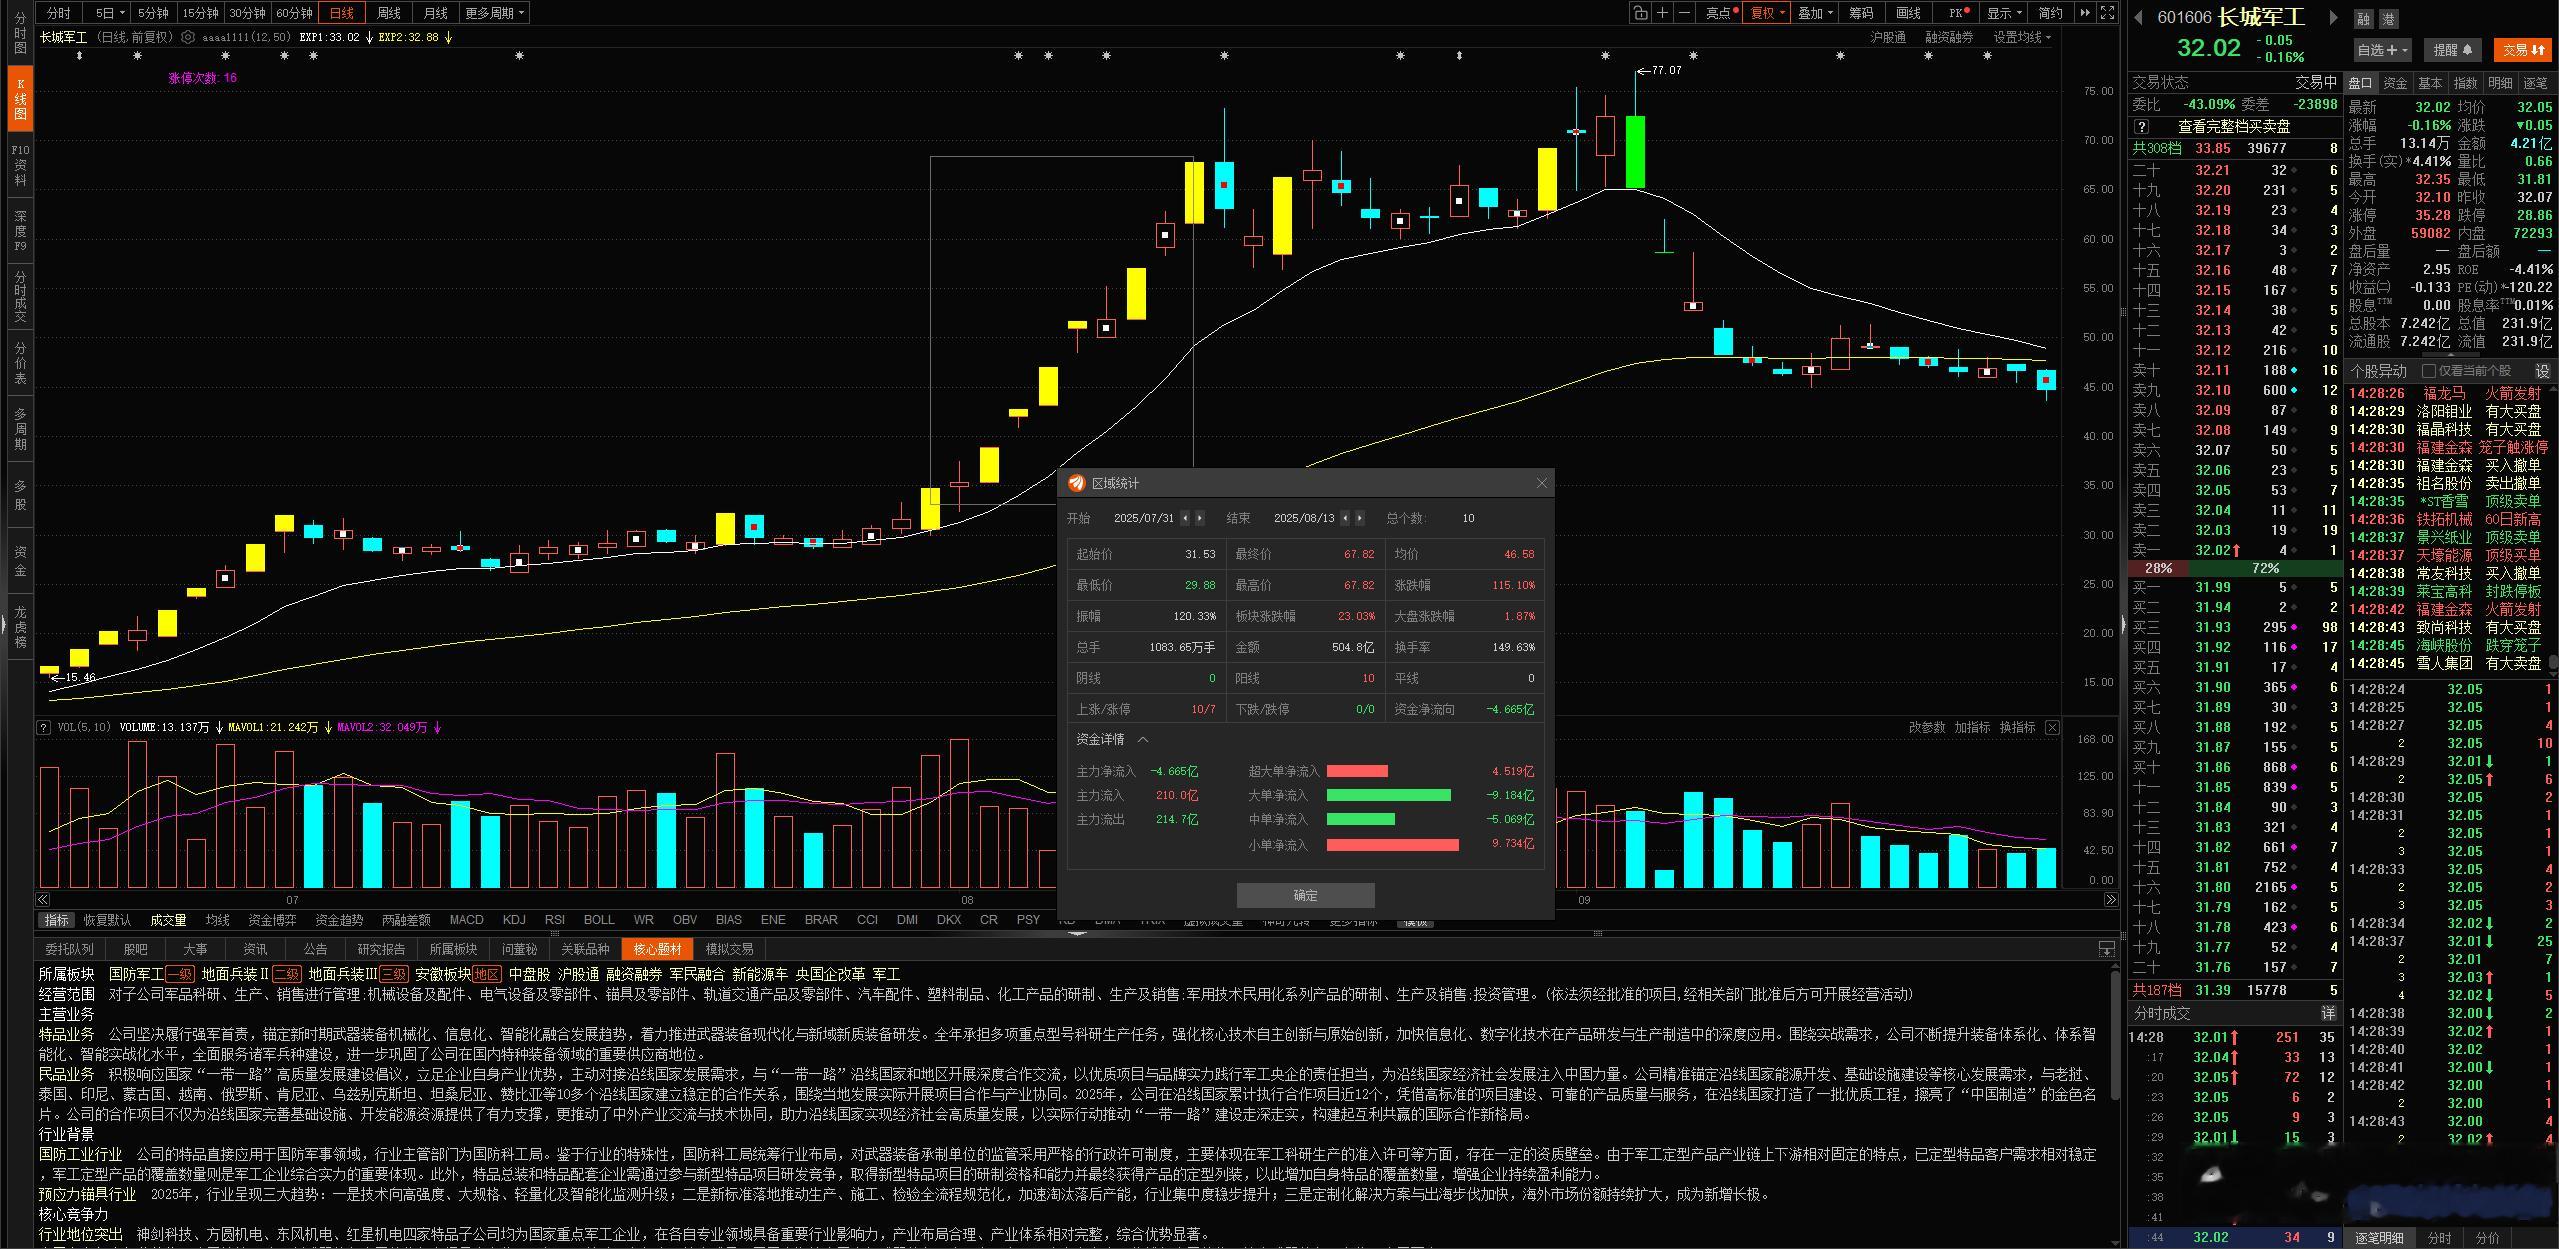Go to previous stock arrow
Viewport: 2559px width, 1249px height.
click(x=2138, y=17)
